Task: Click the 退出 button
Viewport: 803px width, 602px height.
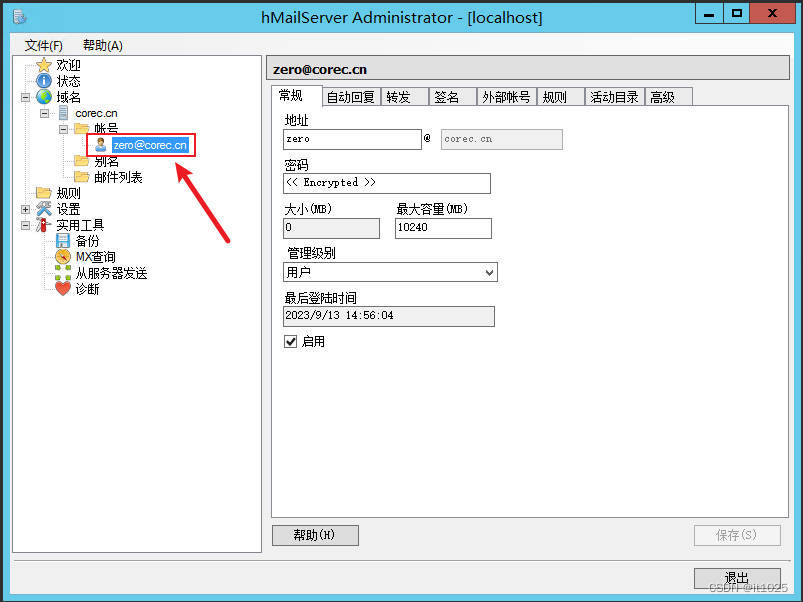Action: click(x=737, y=578)
